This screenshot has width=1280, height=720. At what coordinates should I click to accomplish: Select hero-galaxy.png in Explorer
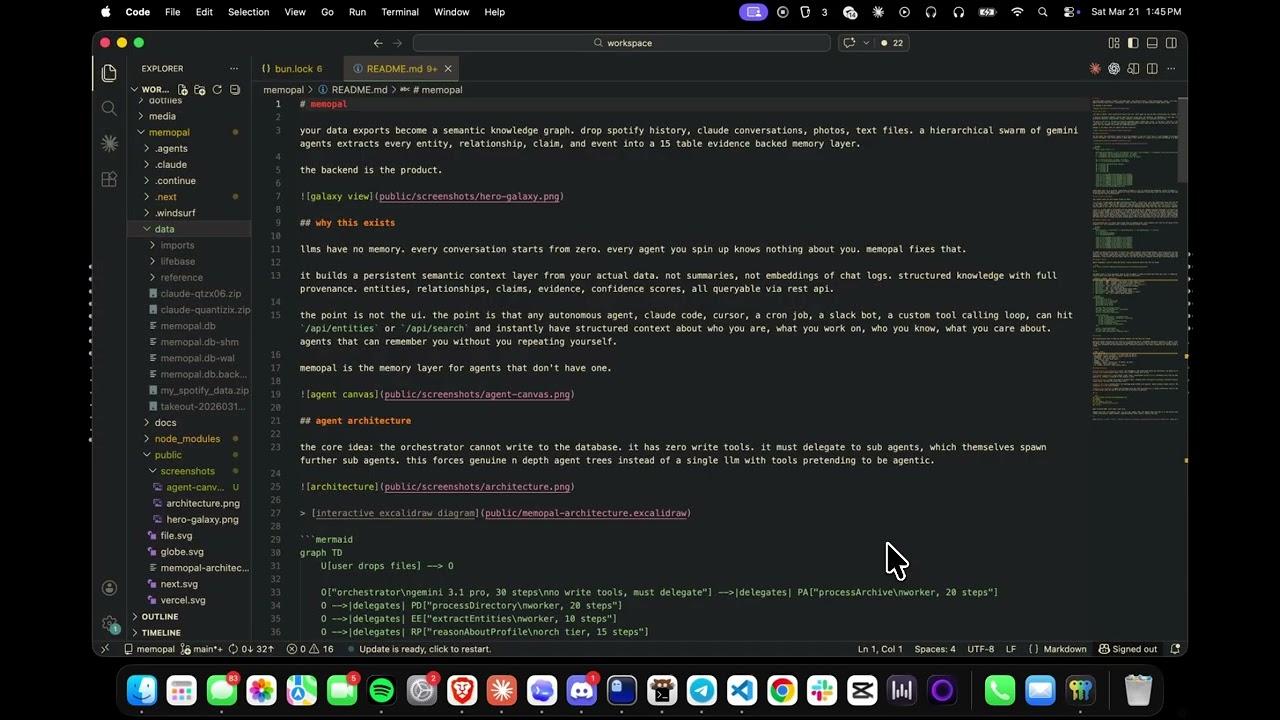coord(202,519)
